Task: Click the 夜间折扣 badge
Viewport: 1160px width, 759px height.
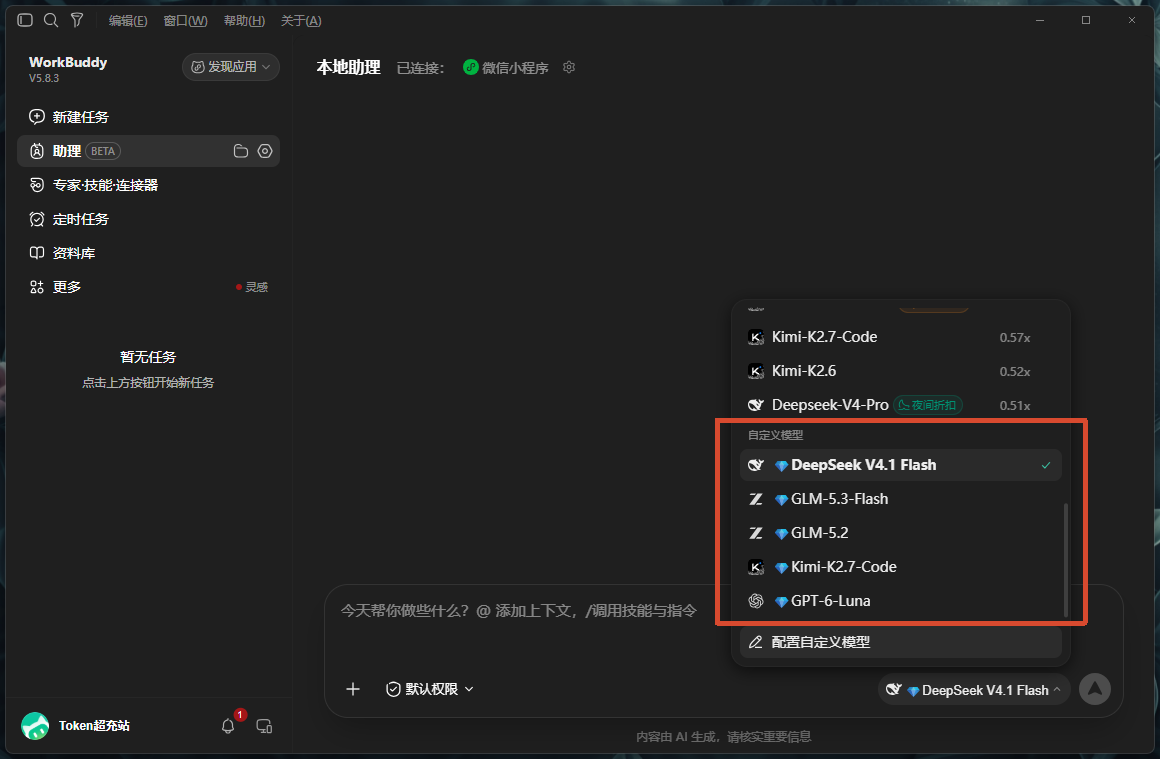Action: pos(928,405)
